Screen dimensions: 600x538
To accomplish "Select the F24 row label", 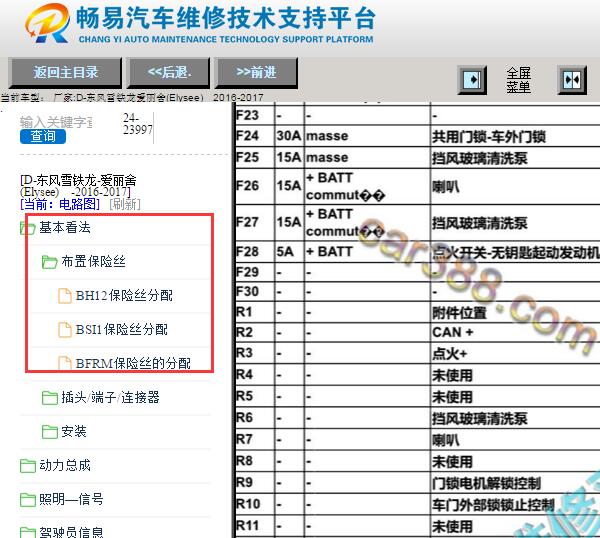I will pos(247,136).
